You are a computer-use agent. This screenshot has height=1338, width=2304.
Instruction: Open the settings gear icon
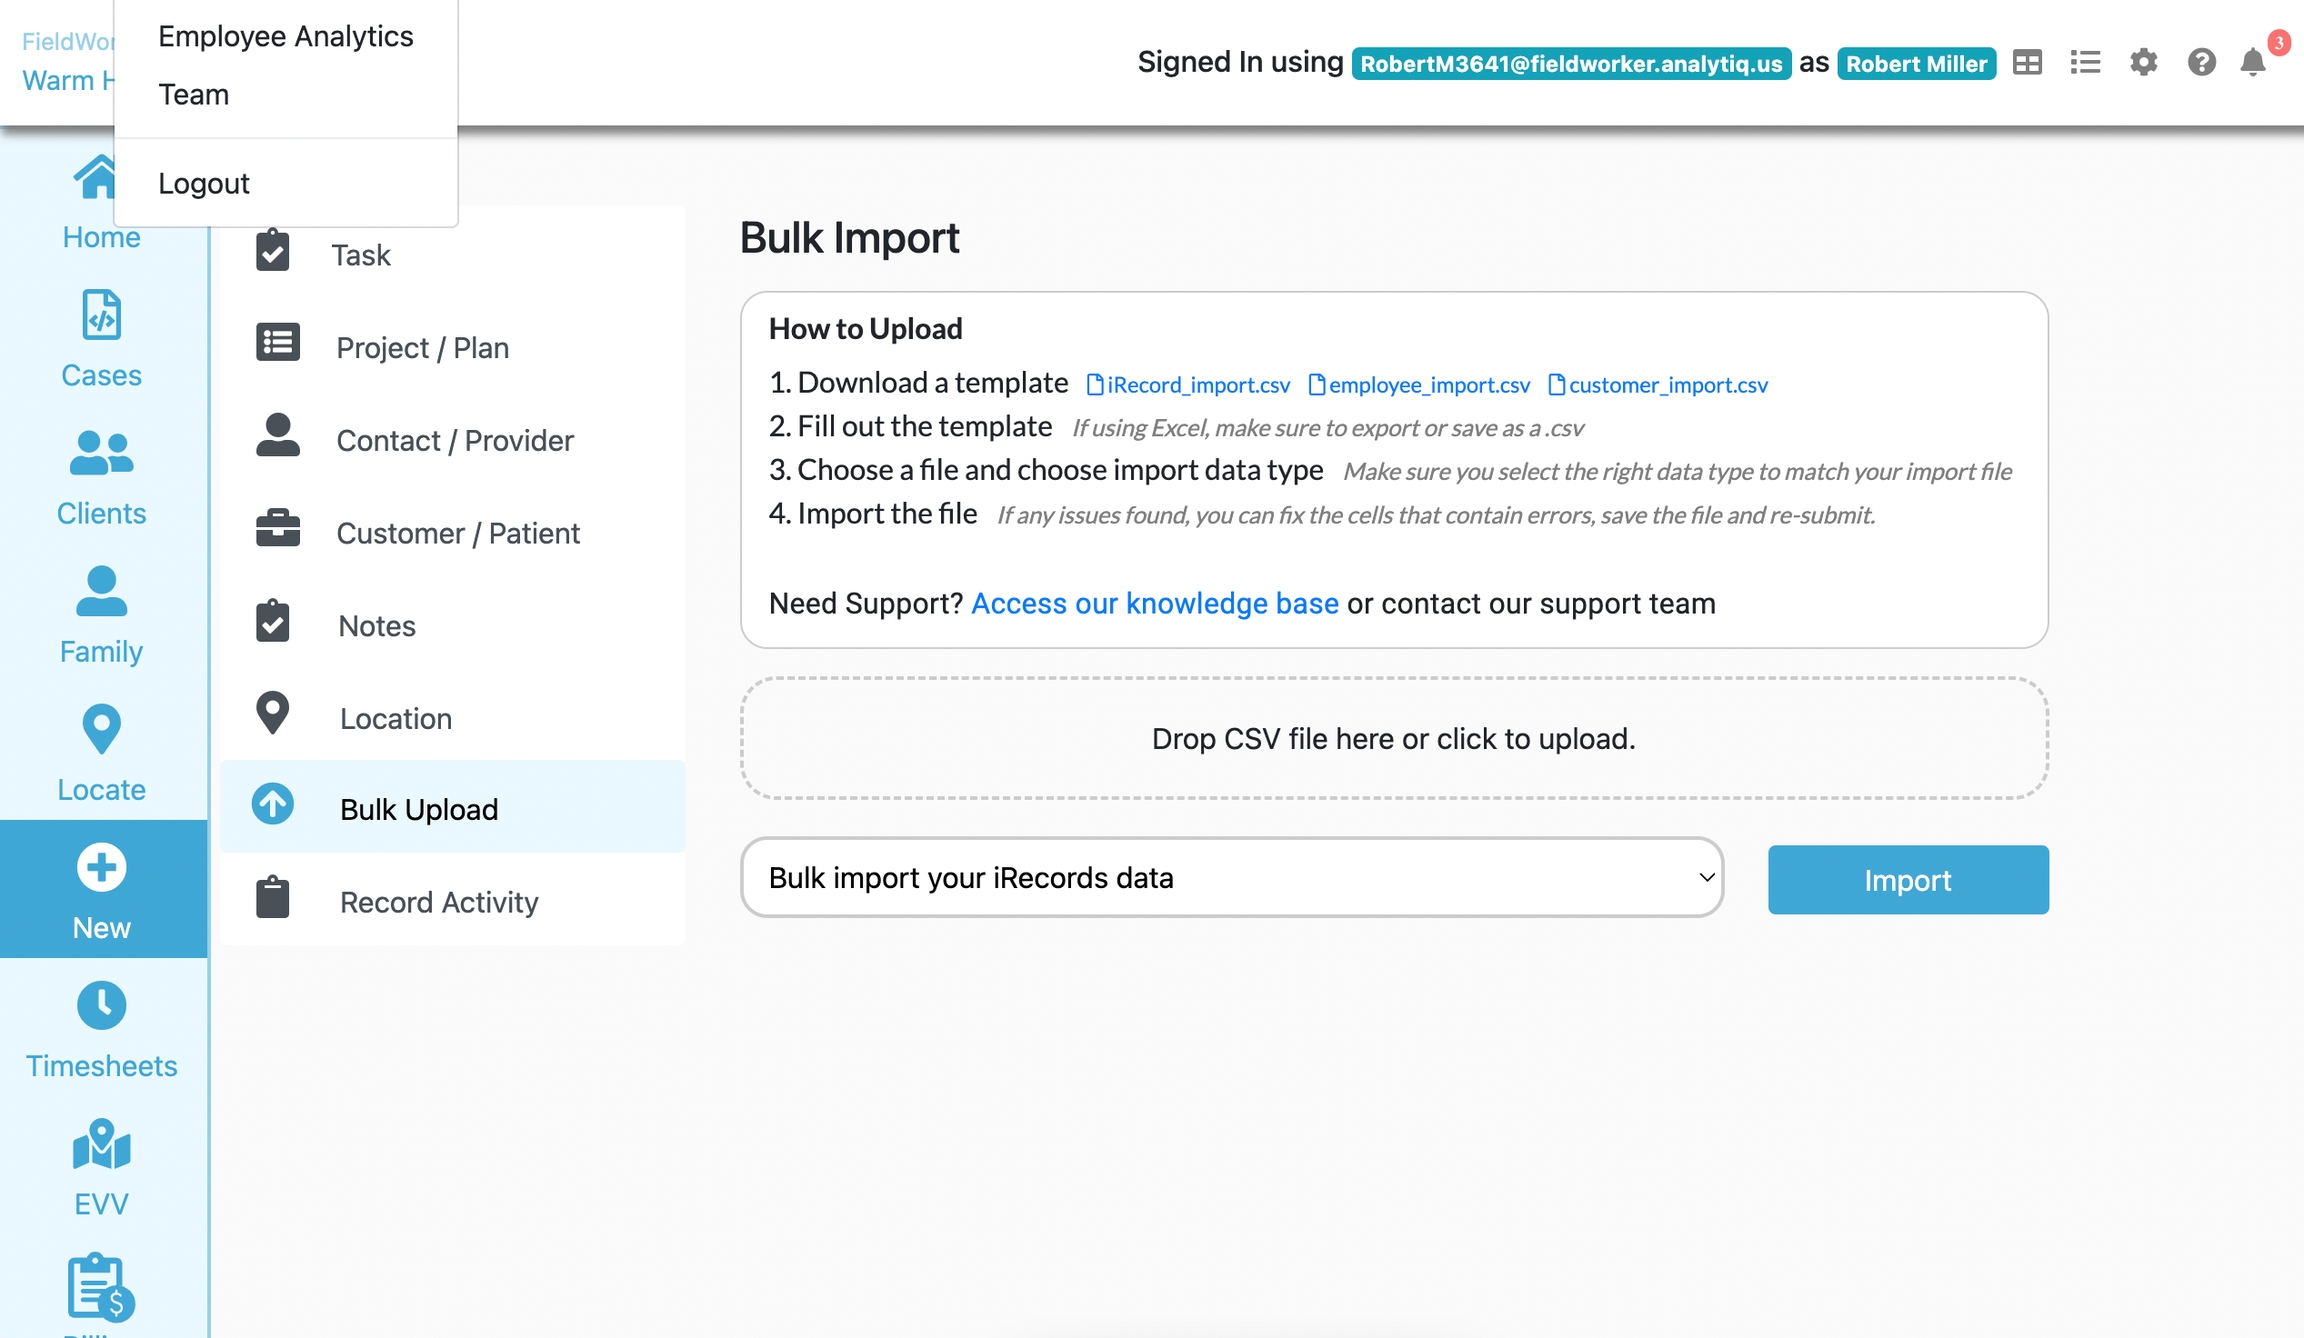click(x=2143, y=63)
